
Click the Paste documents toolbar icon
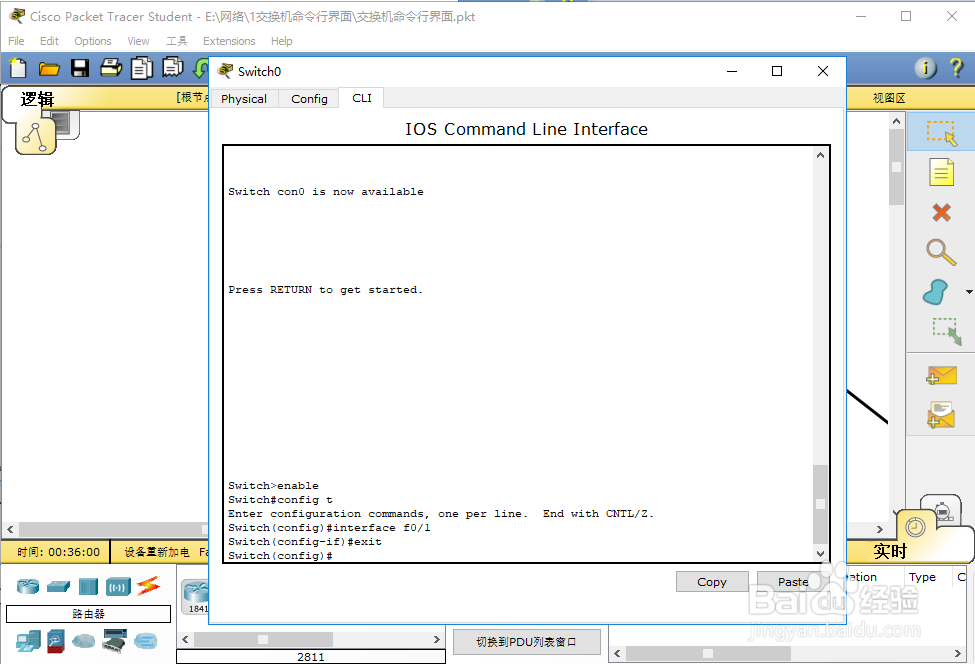click(172, 67)
